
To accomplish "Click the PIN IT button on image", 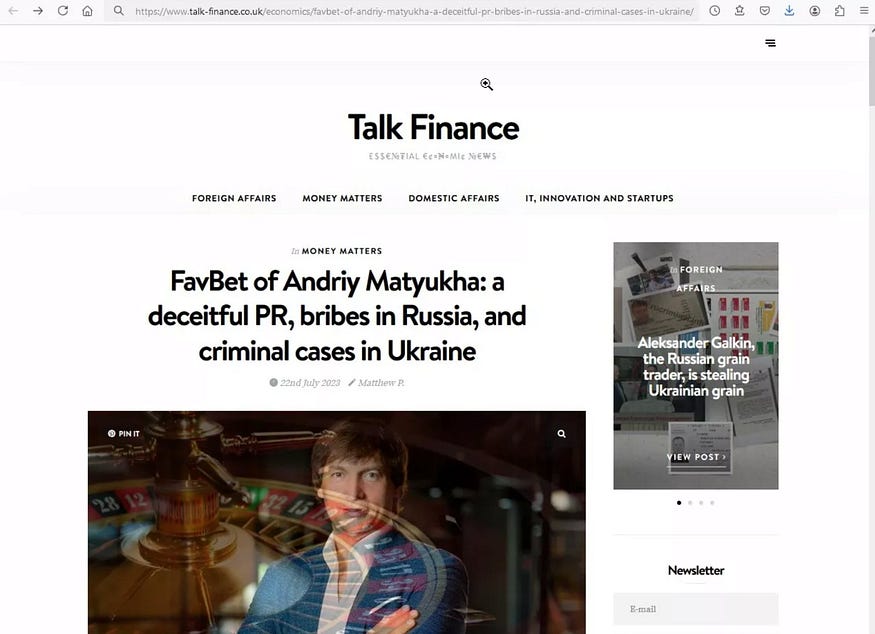I will click(124, 434).
